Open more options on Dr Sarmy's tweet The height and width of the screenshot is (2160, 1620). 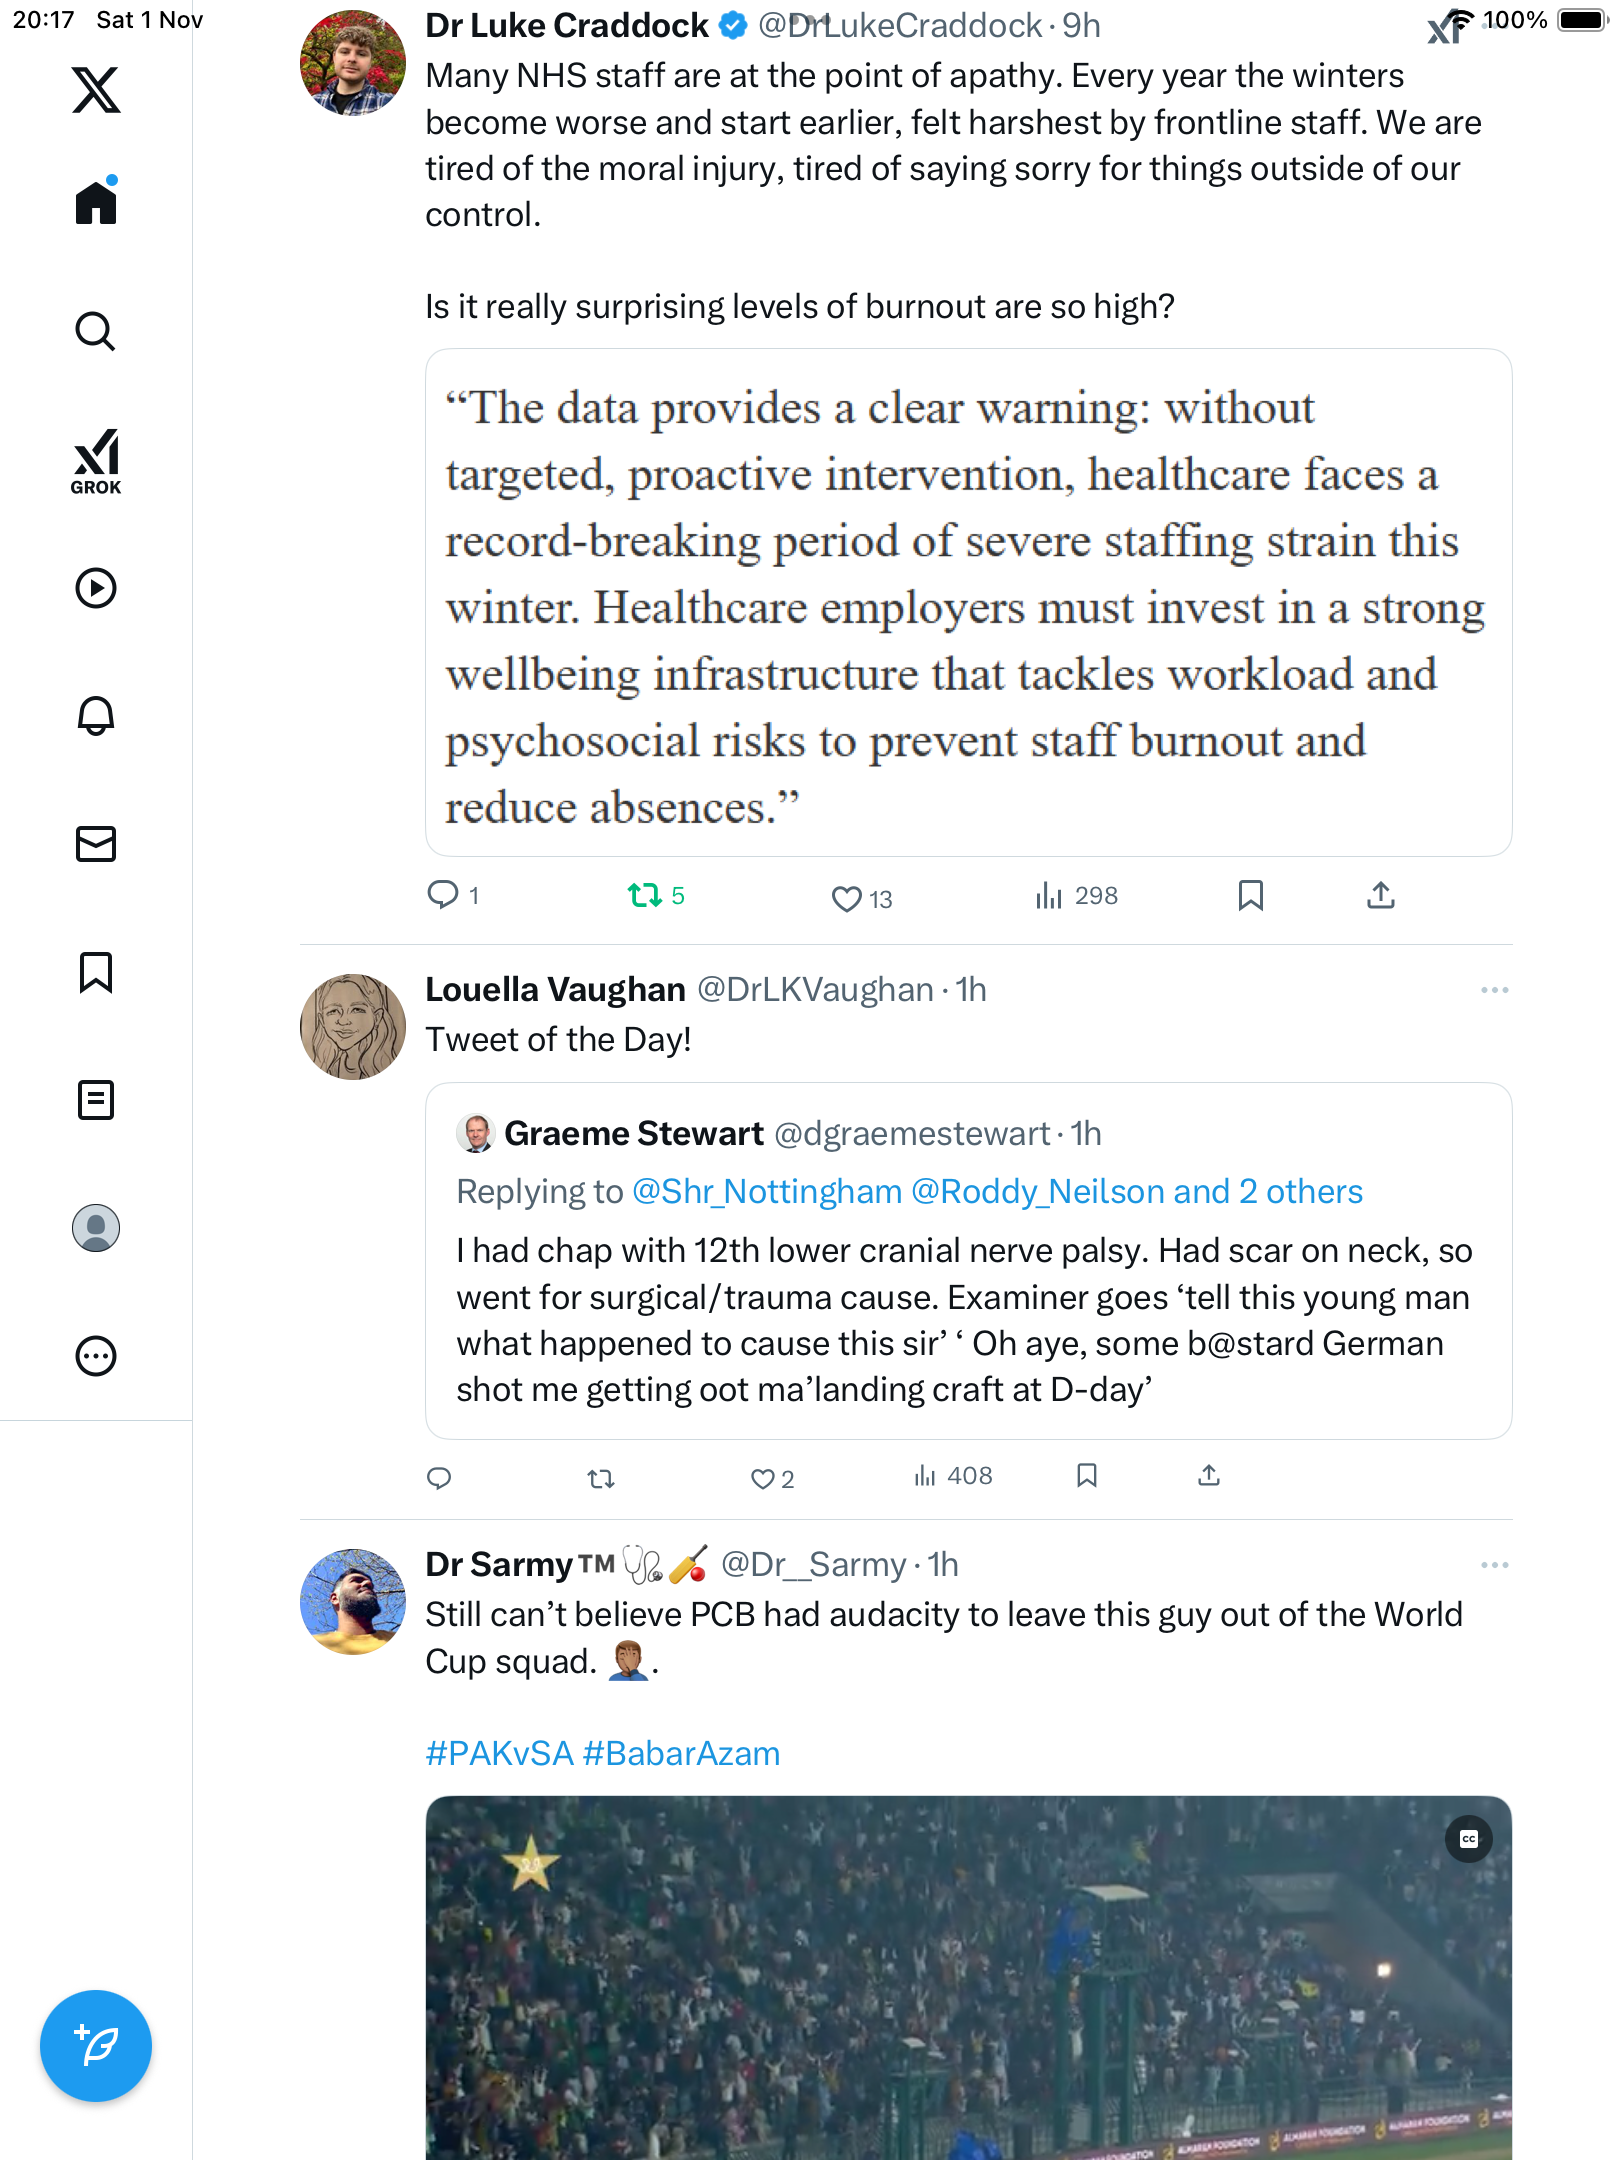(x=1494, y=1565)
